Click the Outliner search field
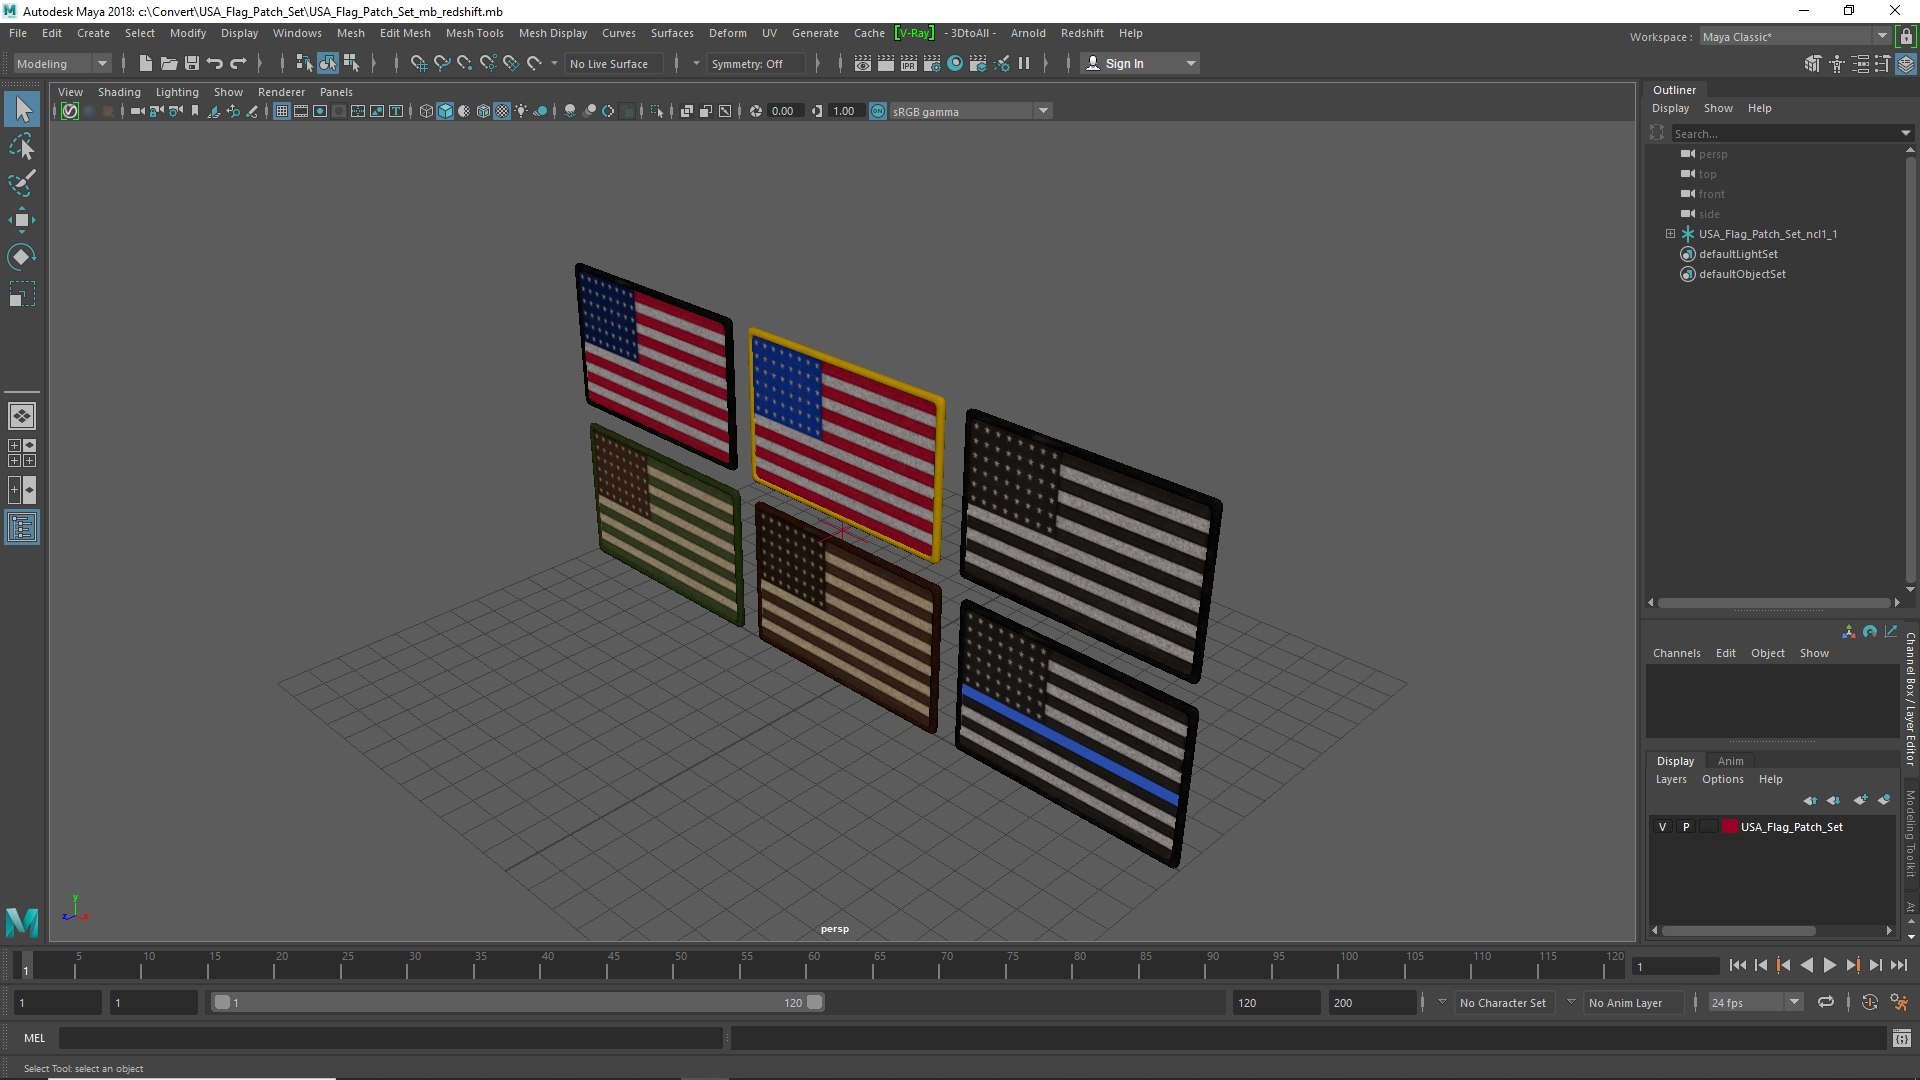The height and width of the screenshot is (1080, 1920). click(x=1785, y=133)
